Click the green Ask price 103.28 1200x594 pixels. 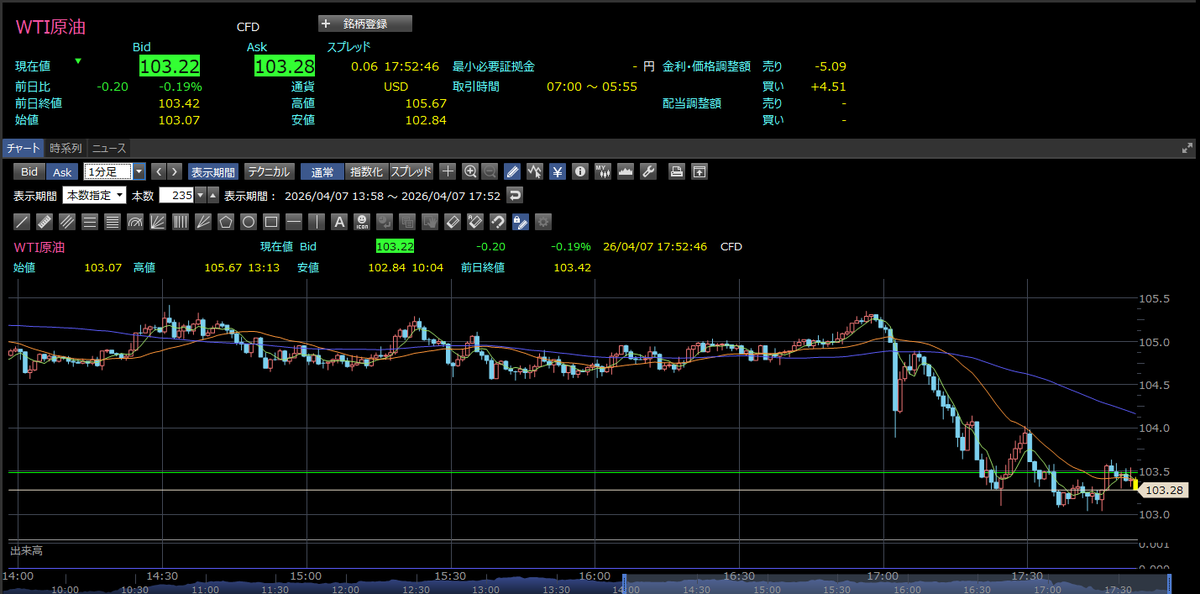285,66
